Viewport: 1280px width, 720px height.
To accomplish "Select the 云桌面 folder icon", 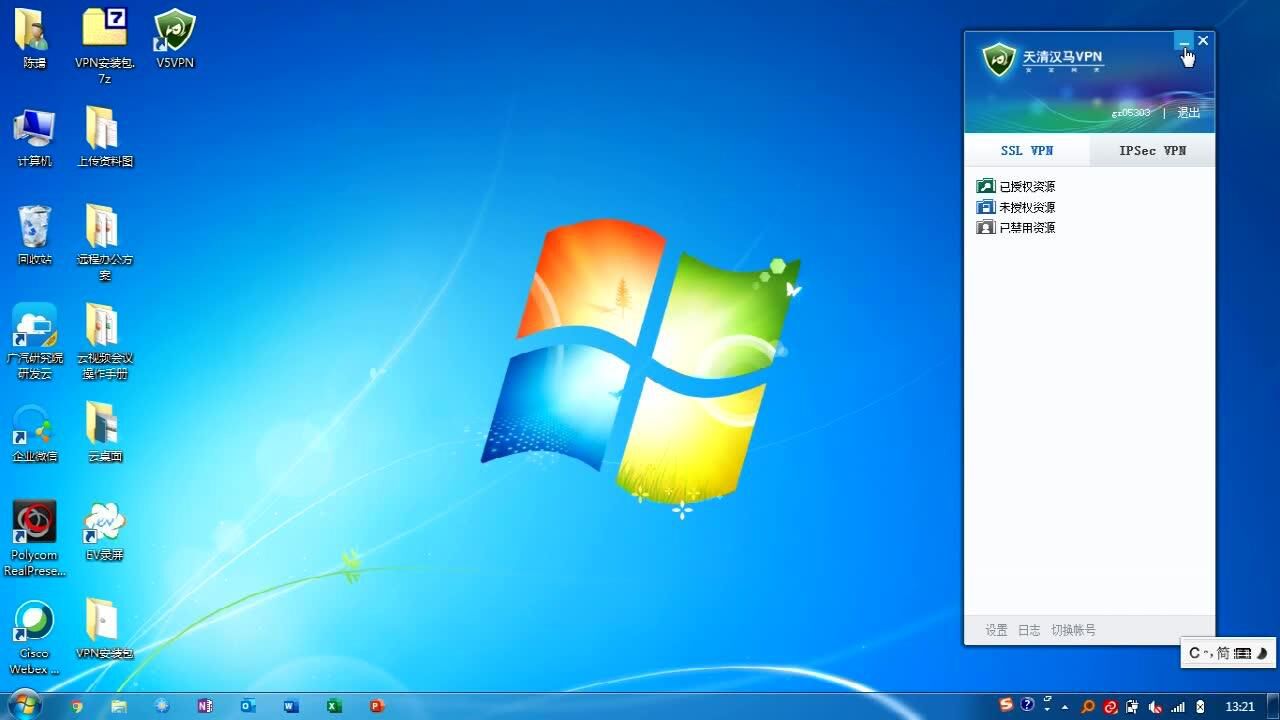I will 105,433.
